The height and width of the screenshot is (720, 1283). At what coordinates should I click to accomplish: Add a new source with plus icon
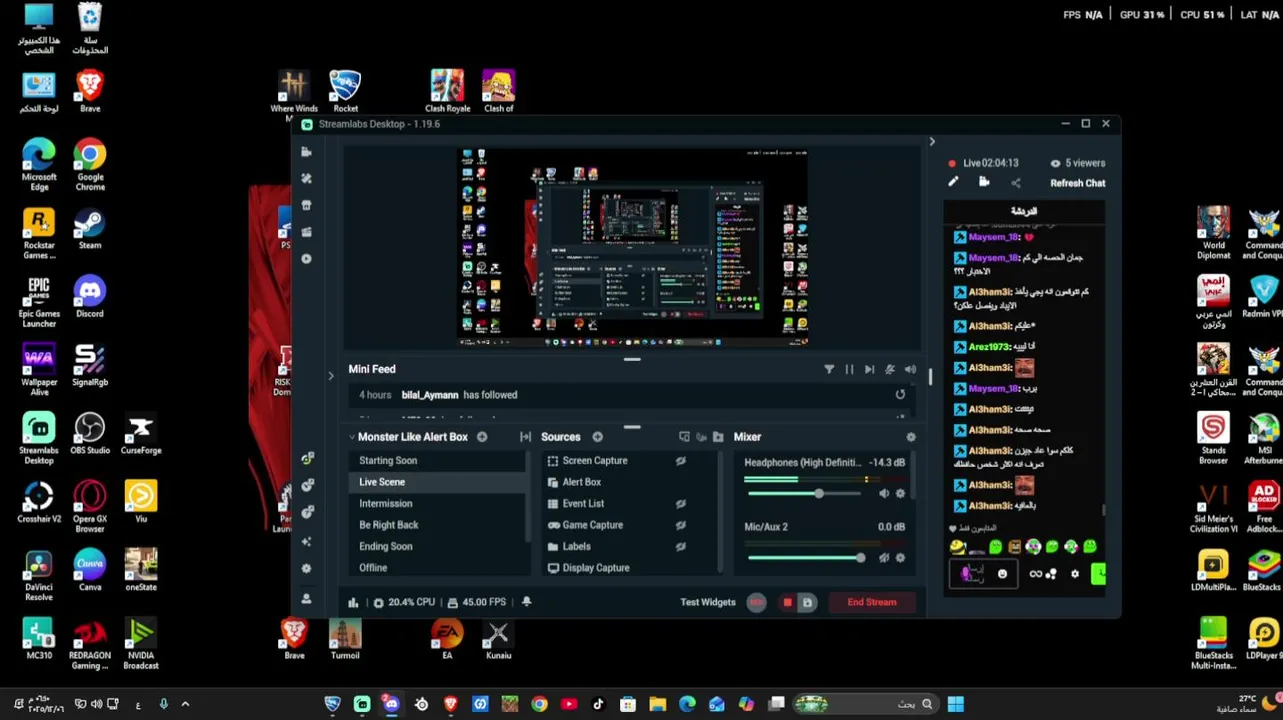pyautogui.click(x=597, y=437)
